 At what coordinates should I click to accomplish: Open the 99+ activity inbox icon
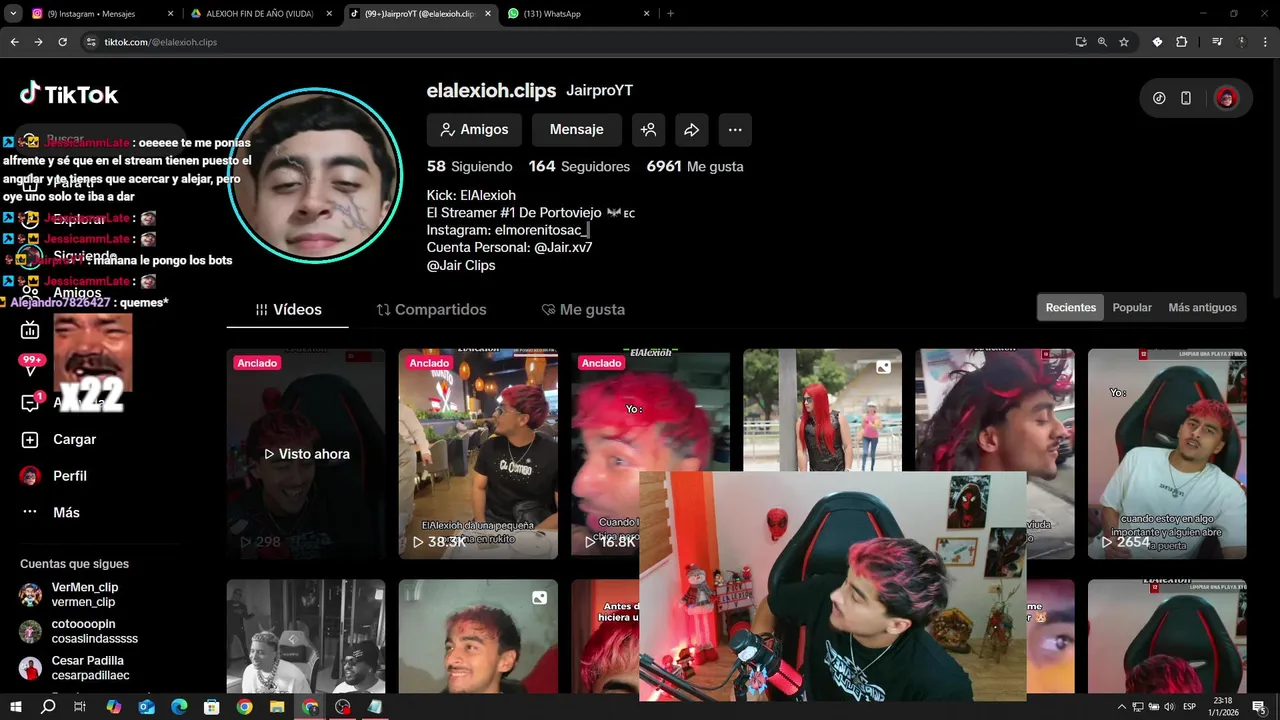pyautogui.click(x=31, y=366)
